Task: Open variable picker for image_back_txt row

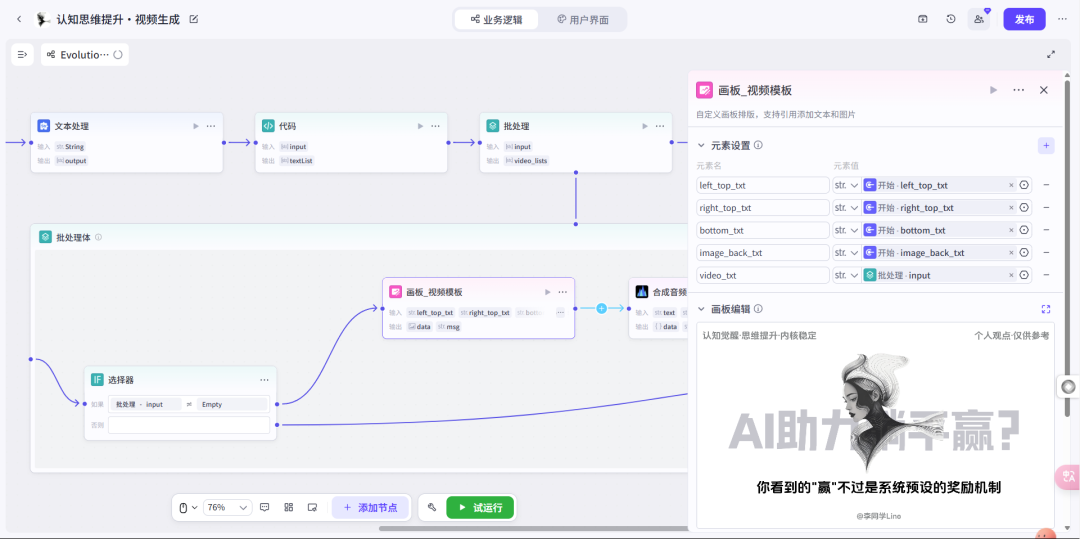Action: click(x=1024, y=253)
